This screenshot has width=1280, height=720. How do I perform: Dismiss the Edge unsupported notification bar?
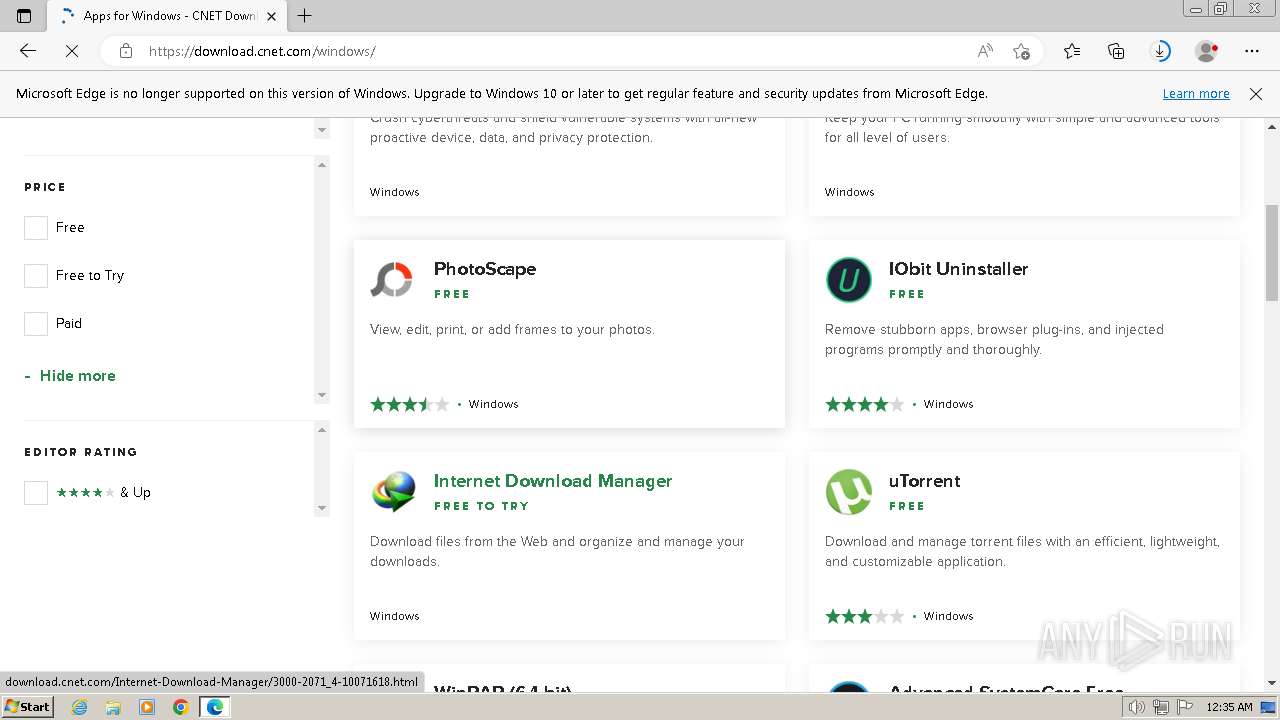coord(1256,94)
